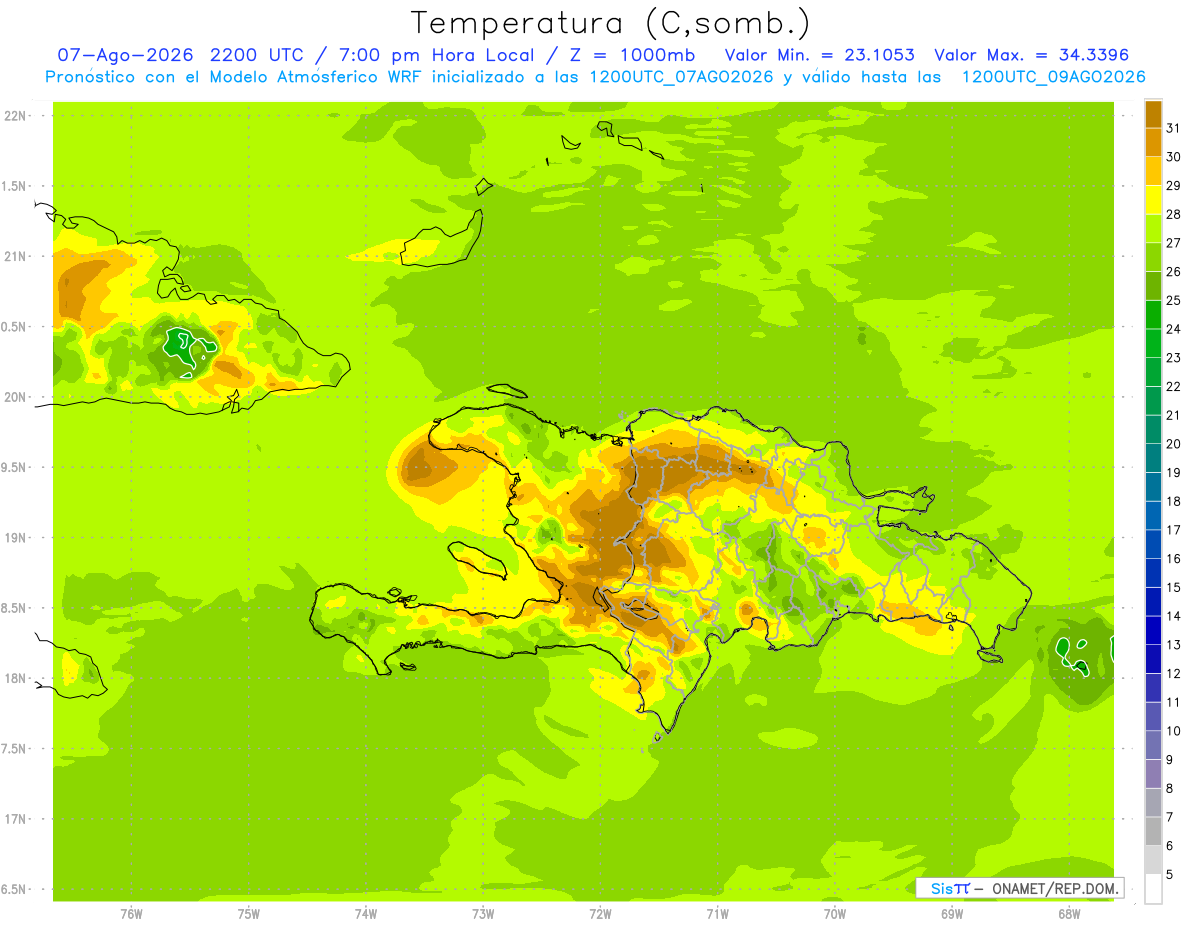Click the 'Valor Min. = 23.1053' text

coord(819,55)
